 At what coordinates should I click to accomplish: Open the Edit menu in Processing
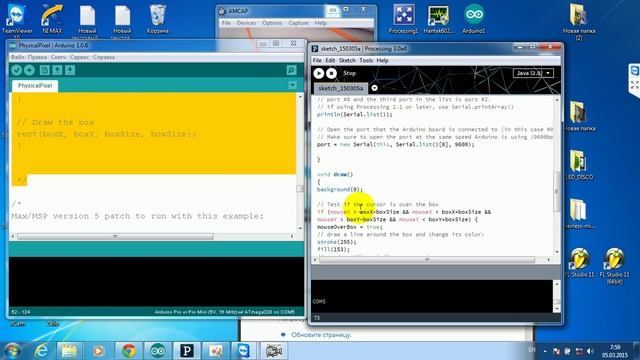(330, 60)
